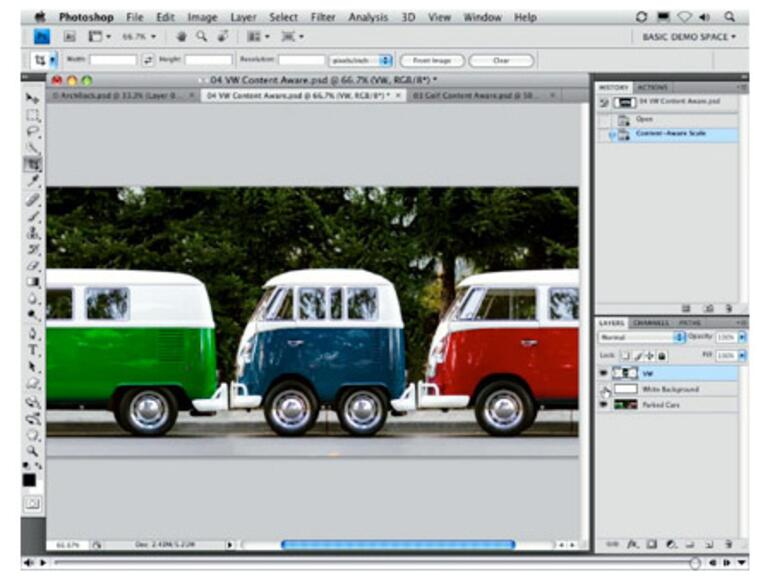Open the pixels/inch resolution units dropdown
Screen dimensions: 770x578
tap(362, 60)
